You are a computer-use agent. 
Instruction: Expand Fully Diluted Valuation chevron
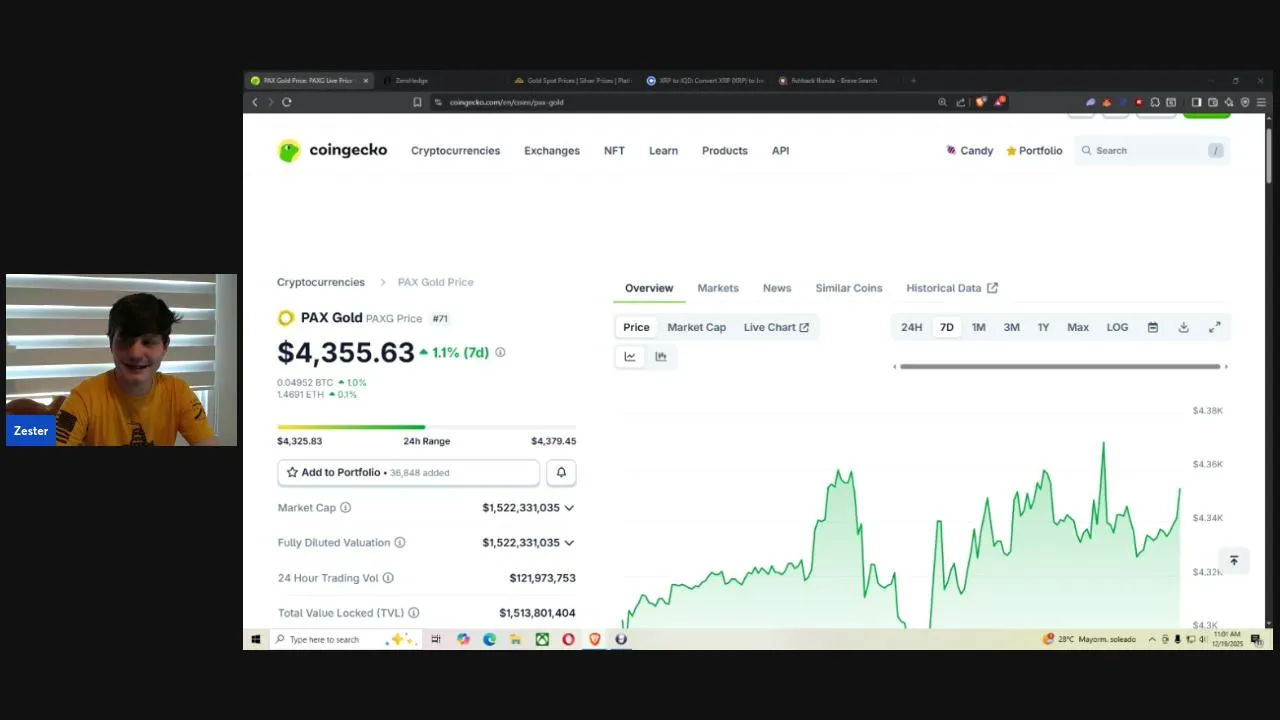[569, 543]
